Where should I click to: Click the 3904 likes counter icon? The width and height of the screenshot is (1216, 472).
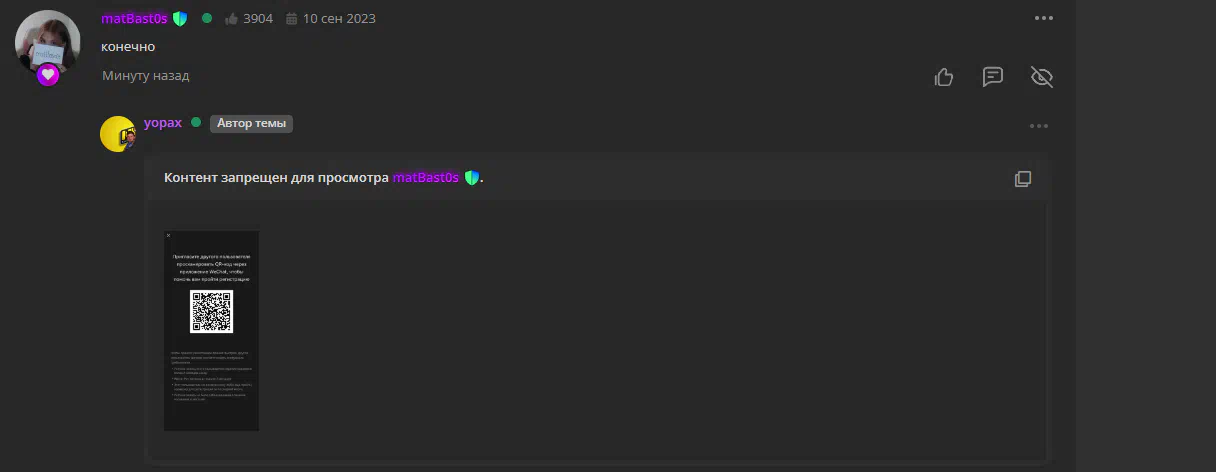point(232,18)
